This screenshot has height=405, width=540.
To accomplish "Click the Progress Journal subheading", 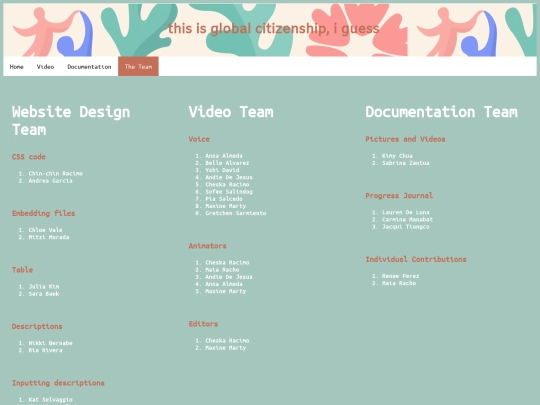I will pos(399,195).
